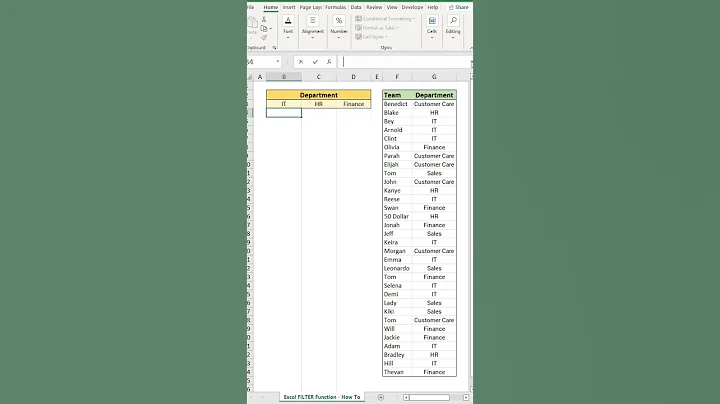Screen dimensions: 720x404
Task: Click the Enter checkmark in formula bar
Action: [x=315, y=62]
